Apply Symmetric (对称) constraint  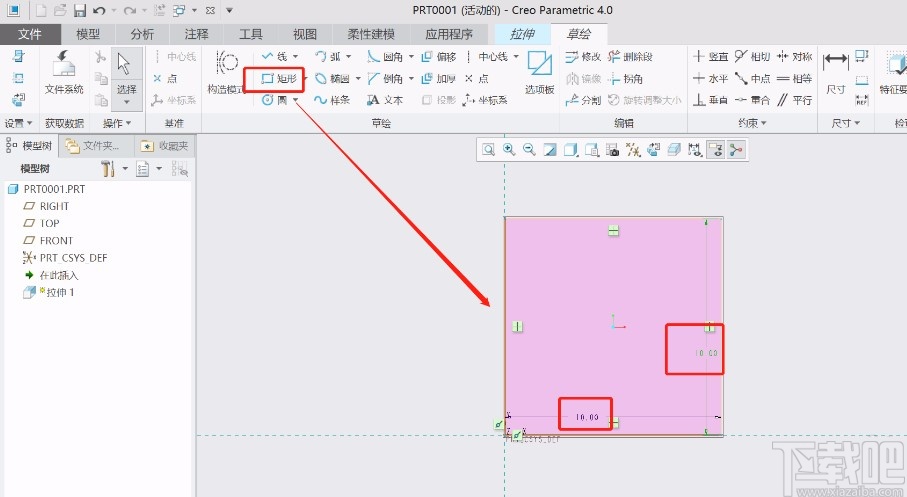coord(795,57)
